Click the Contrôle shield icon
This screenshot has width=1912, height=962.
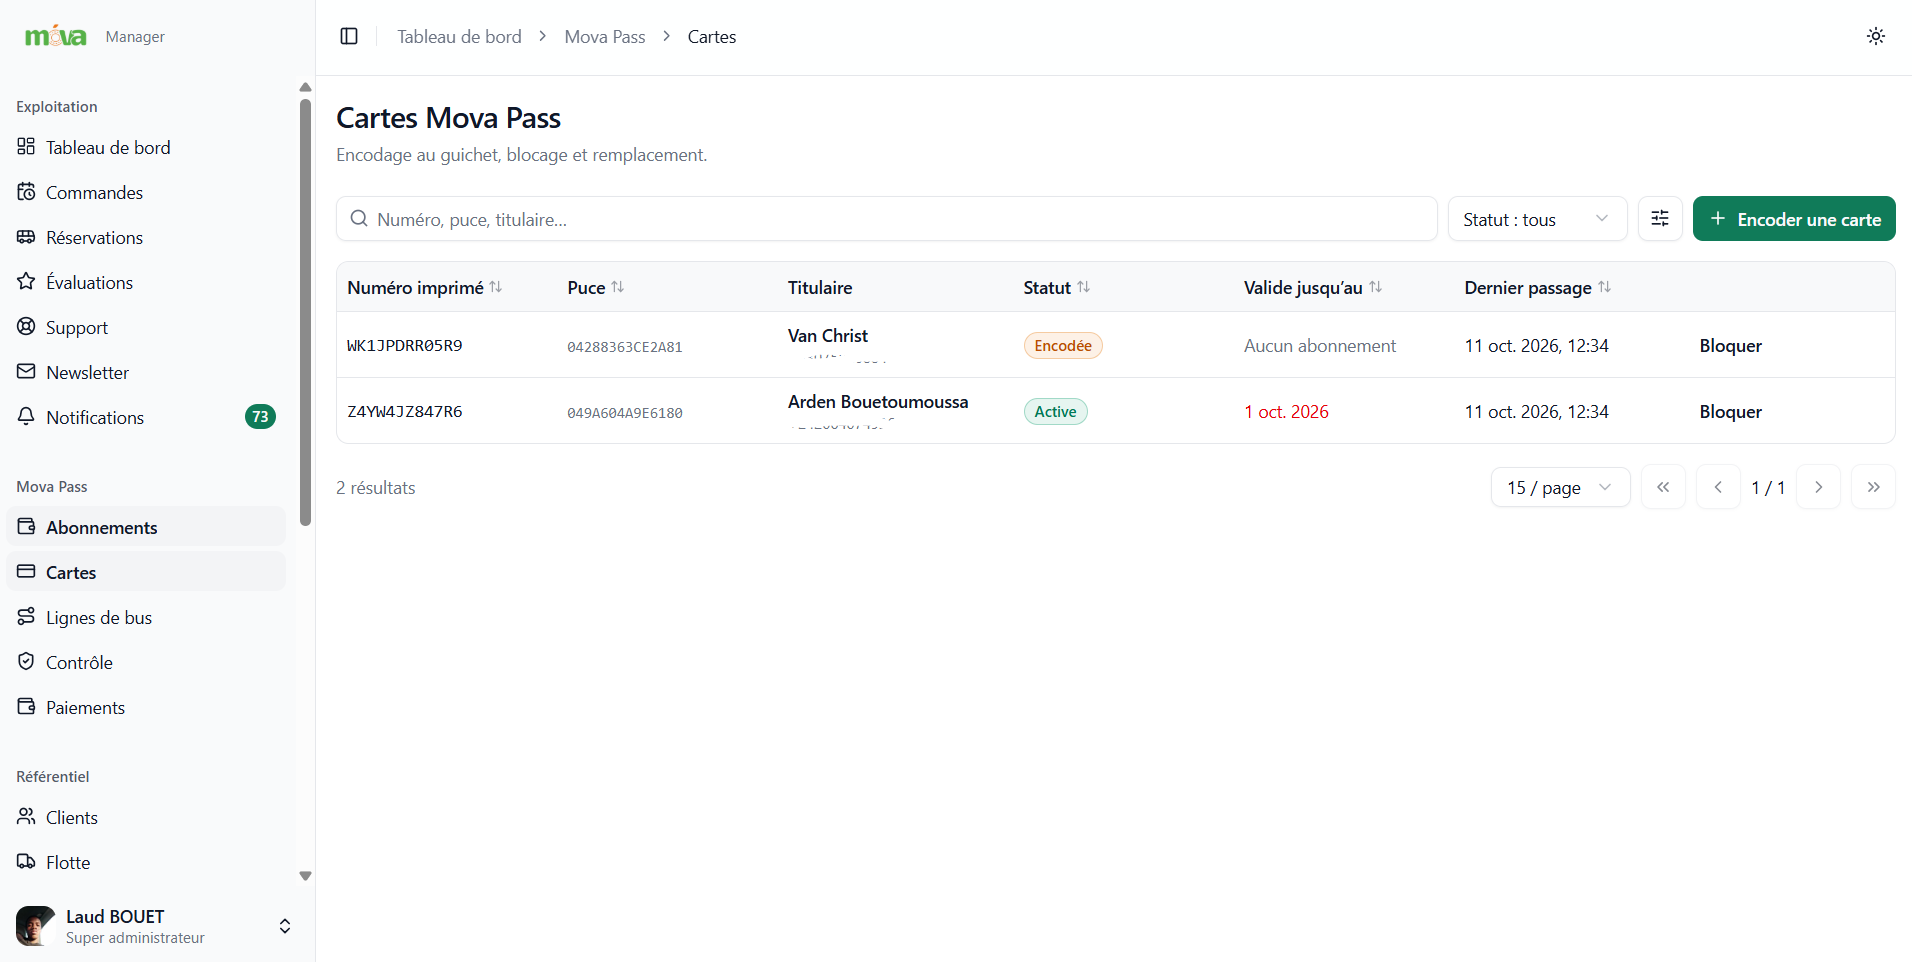pyautogui.click(x=26, y=662)
